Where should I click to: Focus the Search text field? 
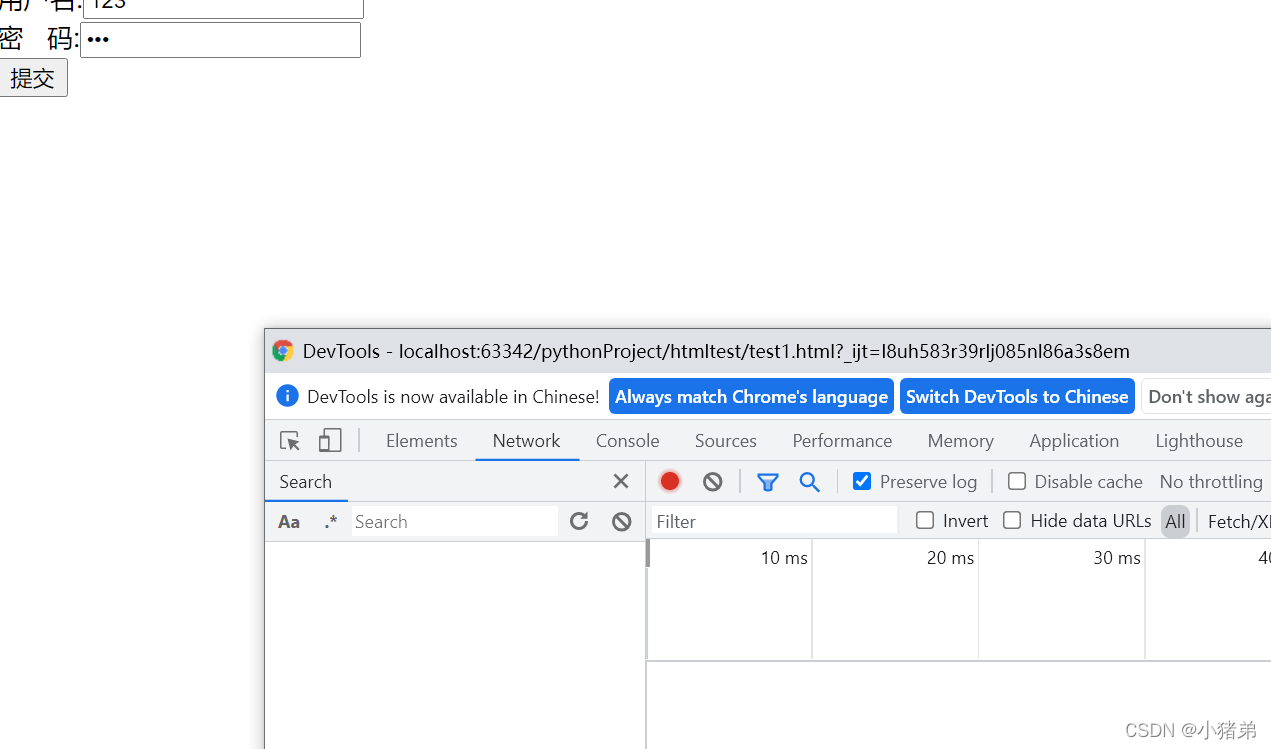pos(455,521)
